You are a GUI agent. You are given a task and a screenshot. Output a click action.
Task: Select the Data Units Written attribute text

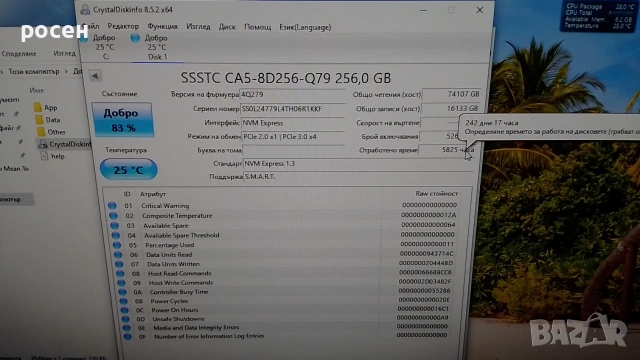(173, 264)
